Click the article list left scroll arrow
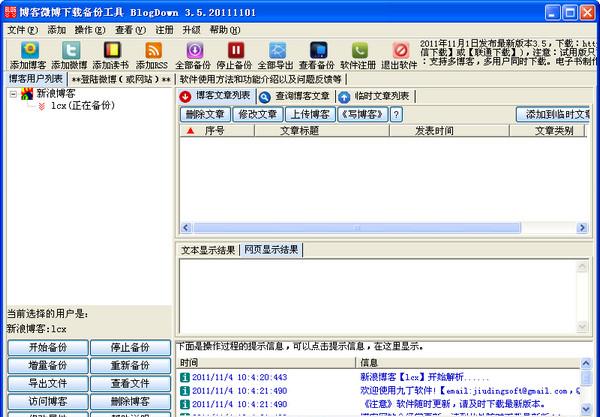The height and width of the screenshot is (417, 600). click(x=186, y=228)
